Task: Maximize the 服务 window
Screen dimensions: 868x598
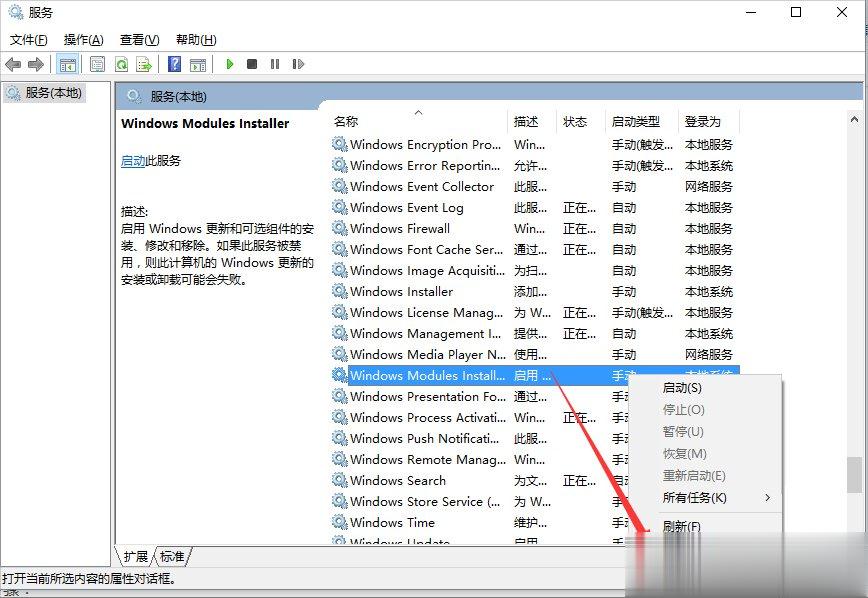Action: coord(796,12)
